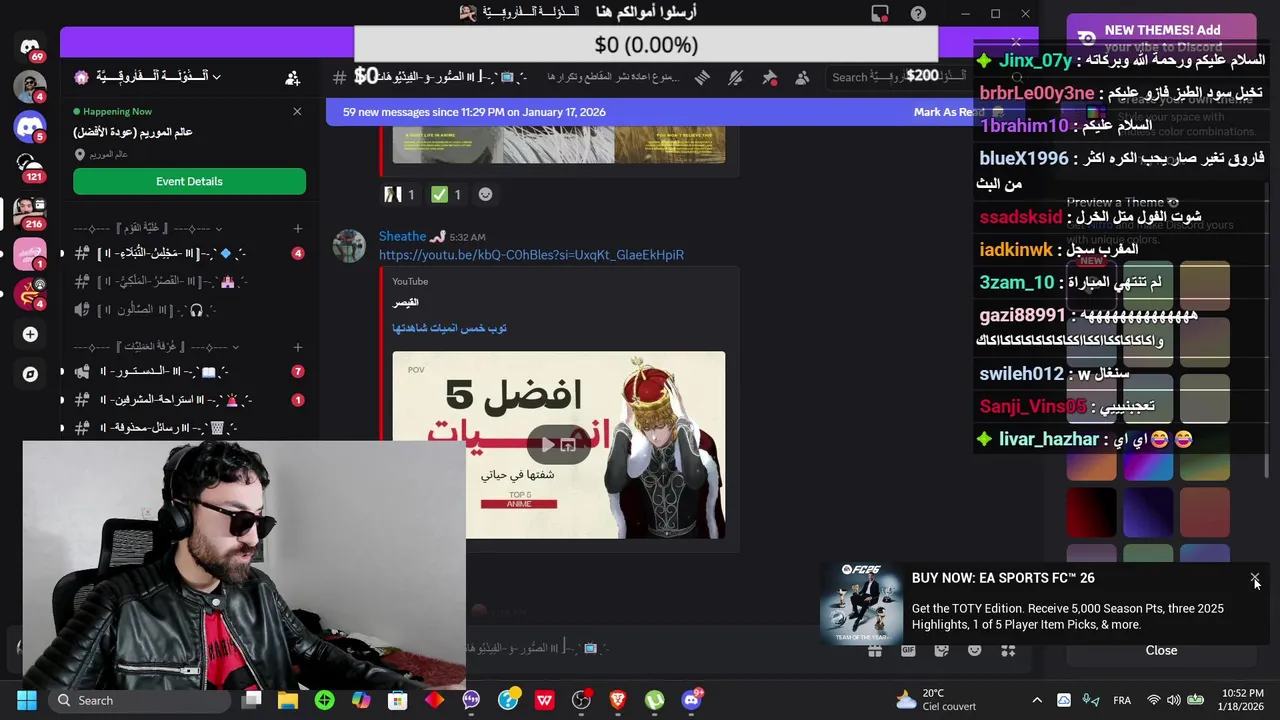
Task: Click the Add a Server plus icon
Action: [30, 334]
